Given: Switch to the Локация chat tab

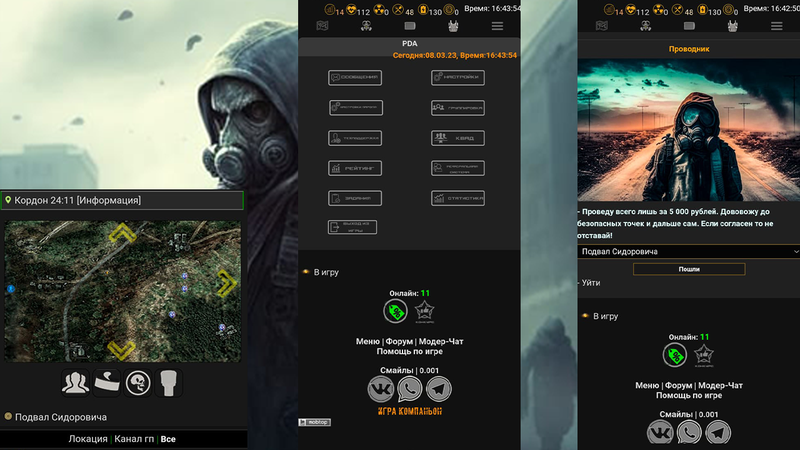Looking at the screenshot, I should coord(88,439).
